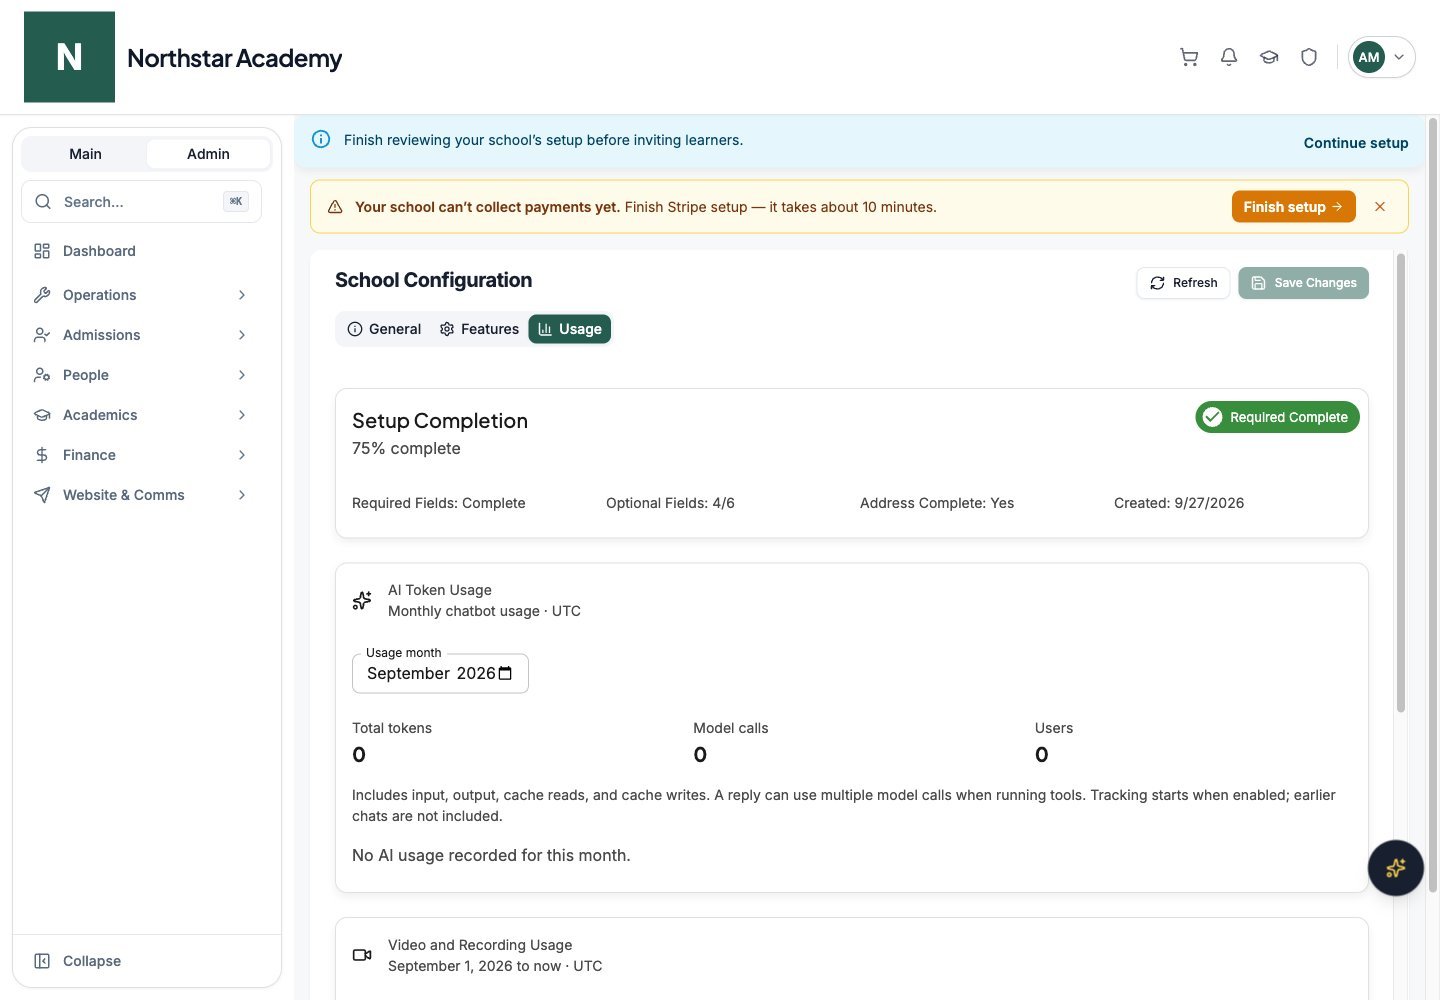Open the AM user account menu
Viewport: 1440px width, 1000px height.
click(1382, 57)
